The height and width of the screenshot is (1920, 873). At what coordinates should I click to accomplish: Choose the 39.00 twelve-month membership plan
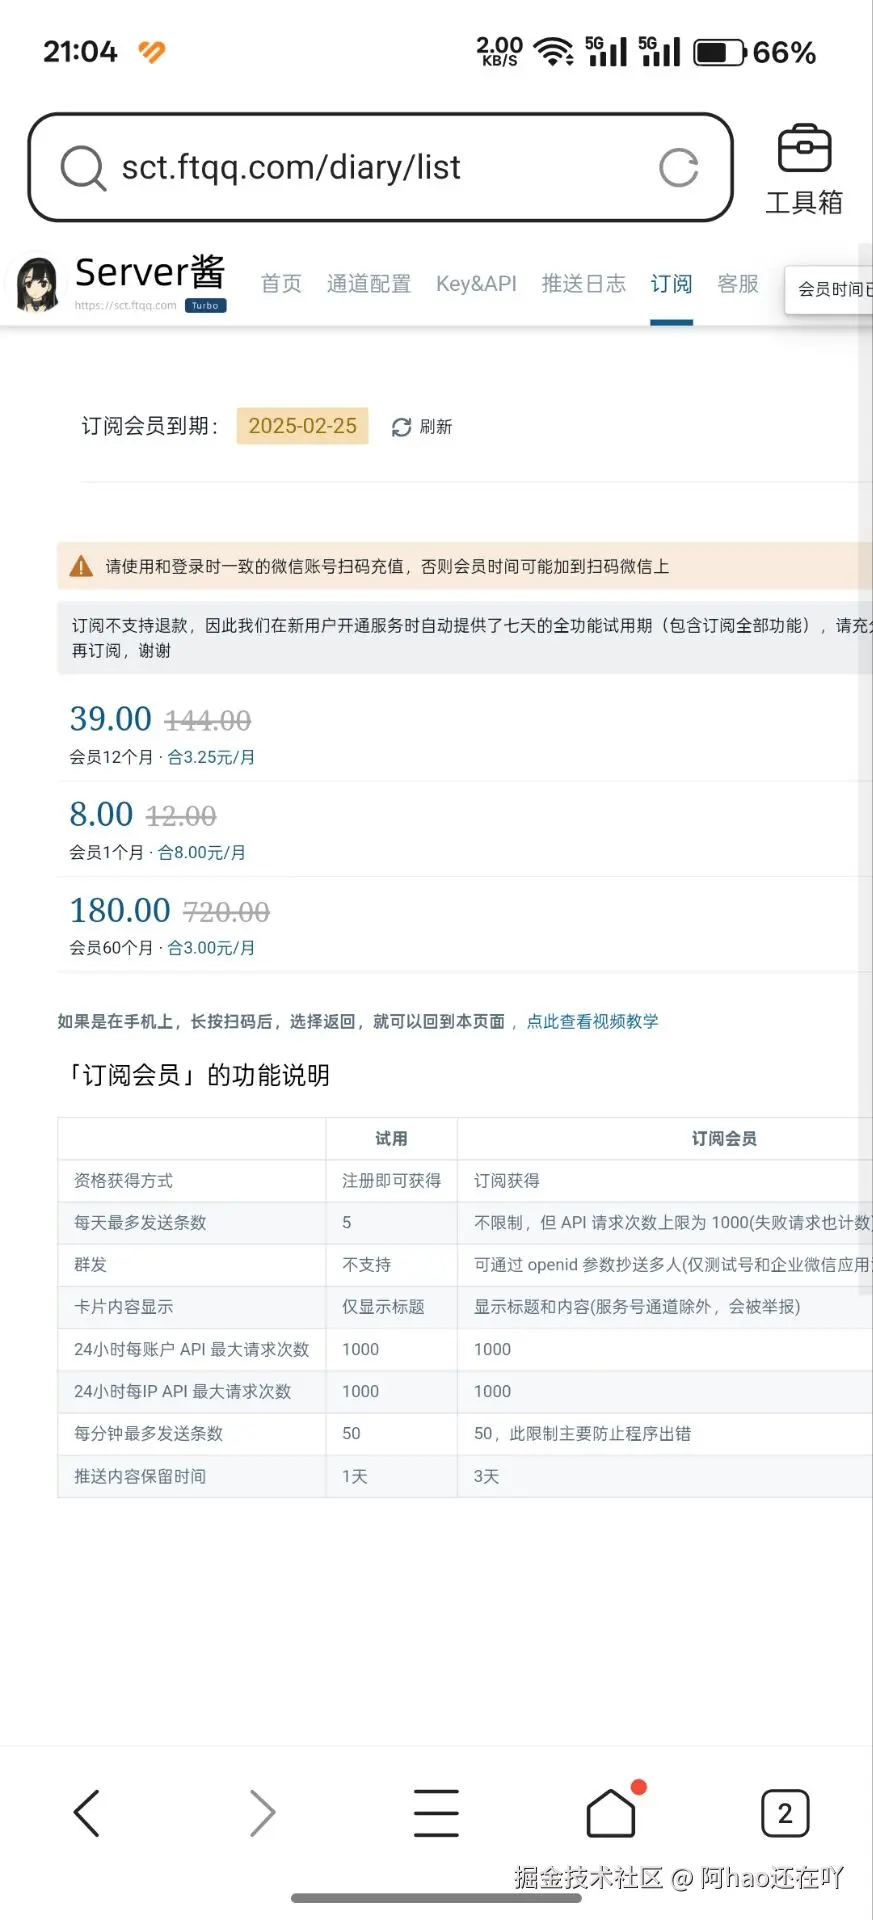coord(465,734)
